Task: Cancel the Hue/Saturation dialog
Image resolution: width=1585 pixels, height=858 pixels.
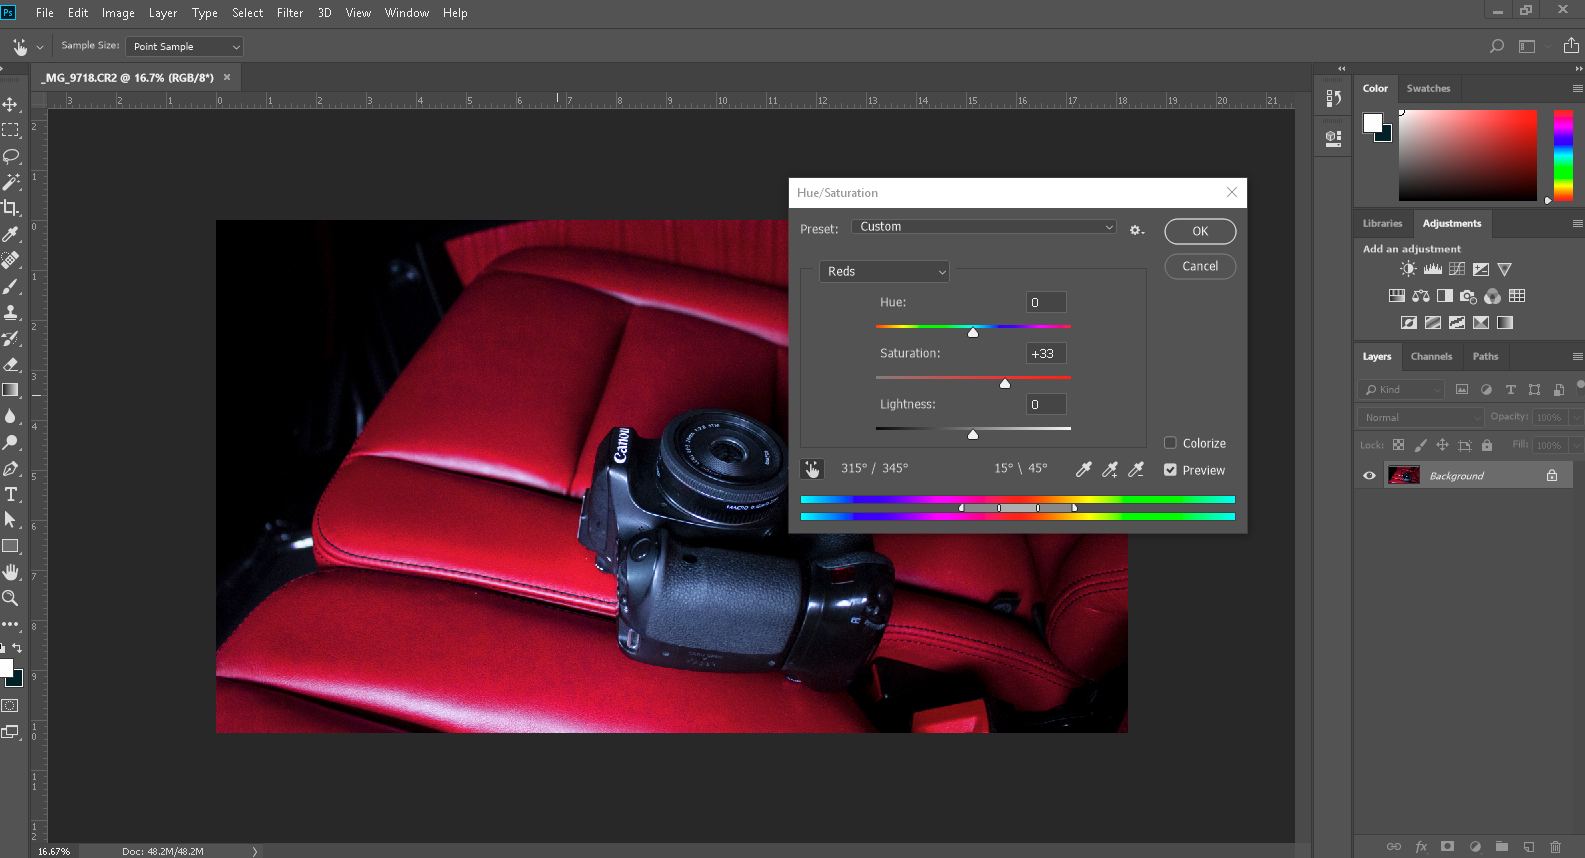Action: pos(1200,266)
